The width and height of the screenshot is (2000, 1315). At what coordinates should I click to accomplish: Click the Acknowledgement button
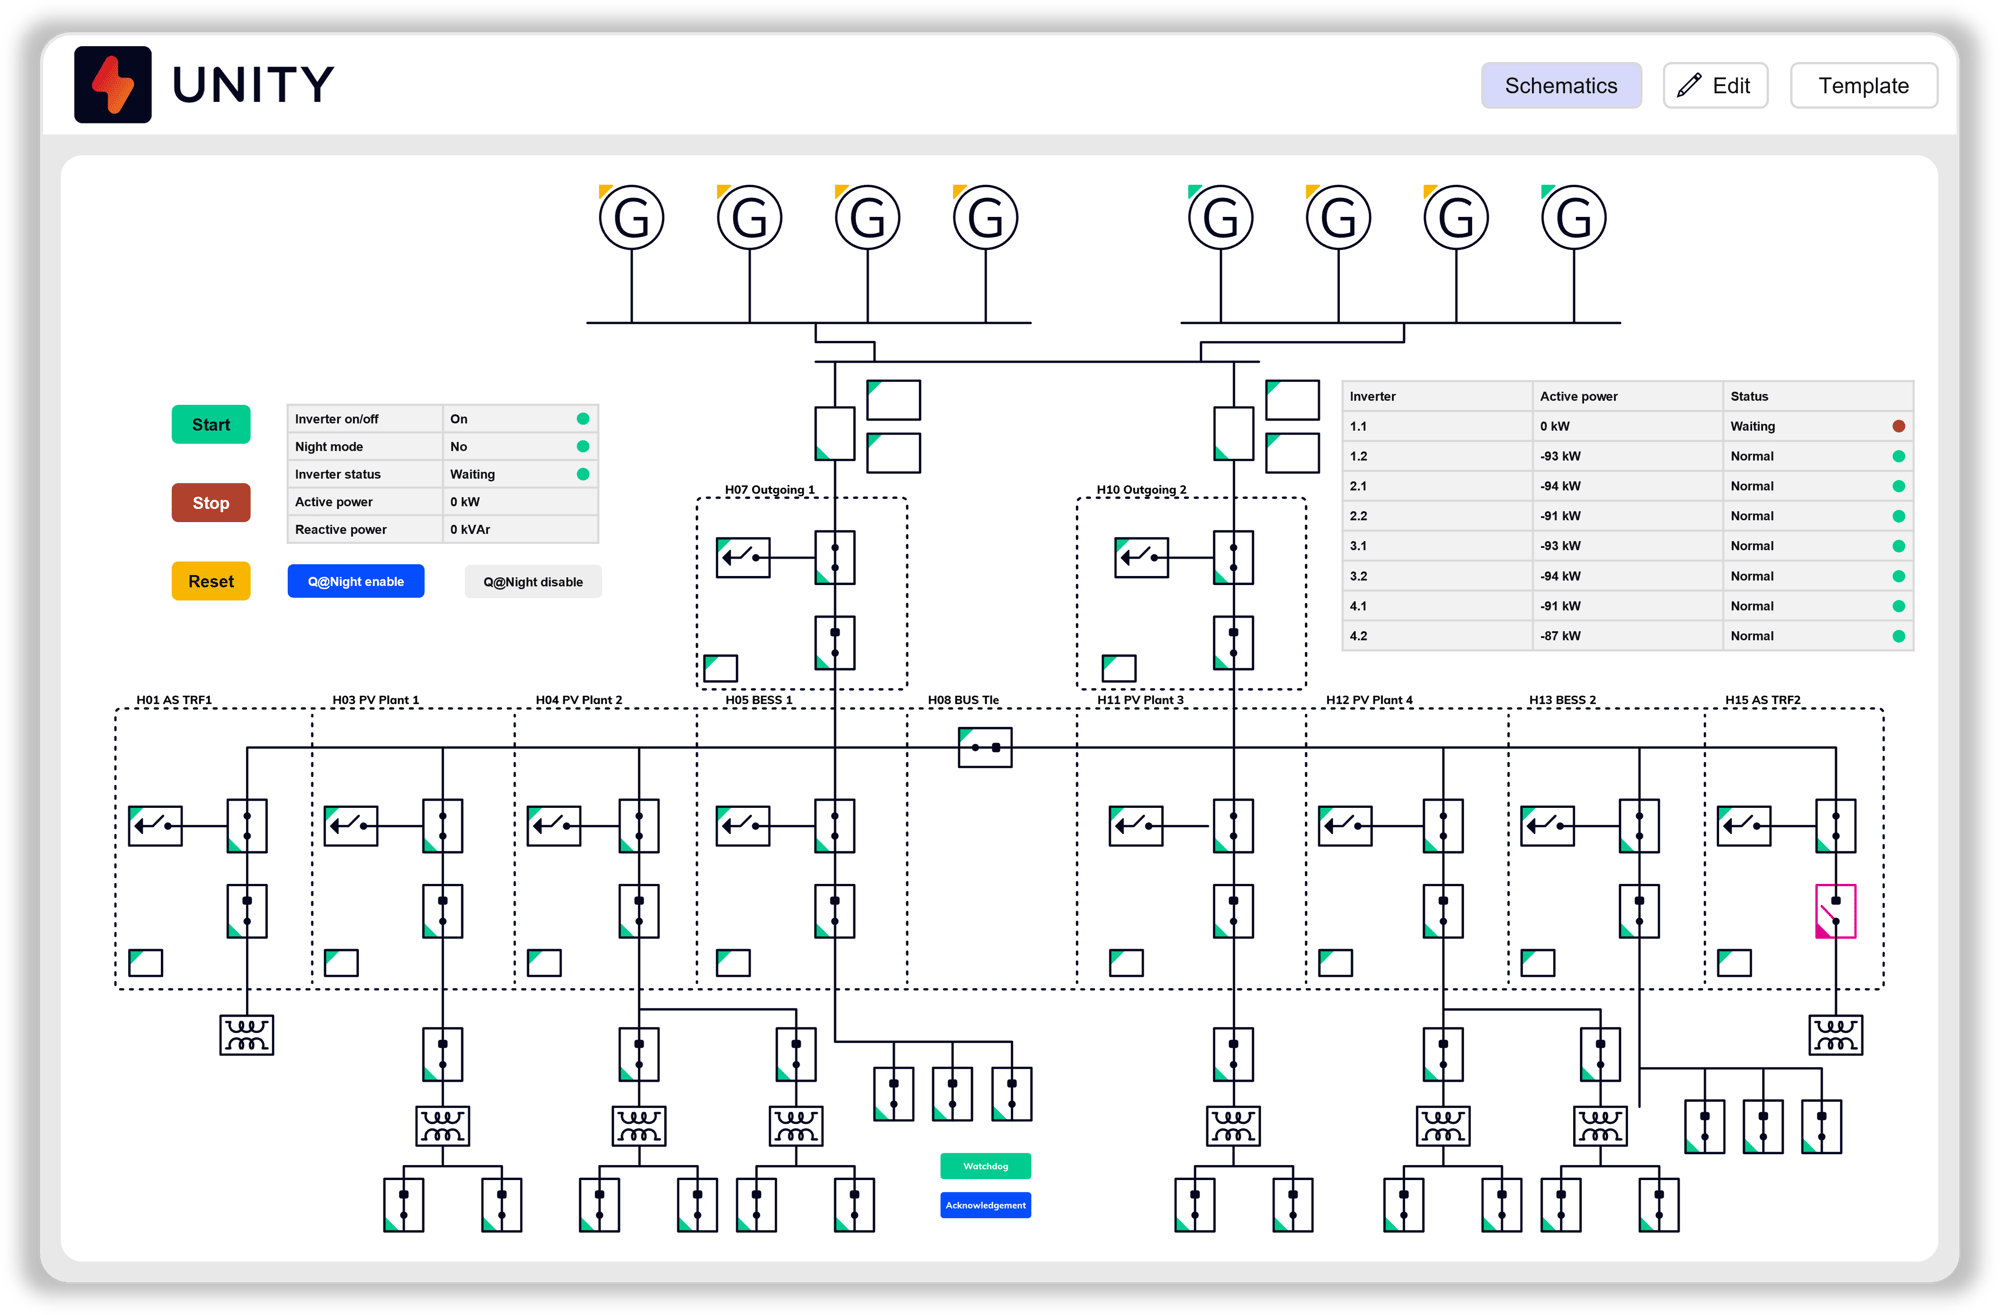point(985,1205)
